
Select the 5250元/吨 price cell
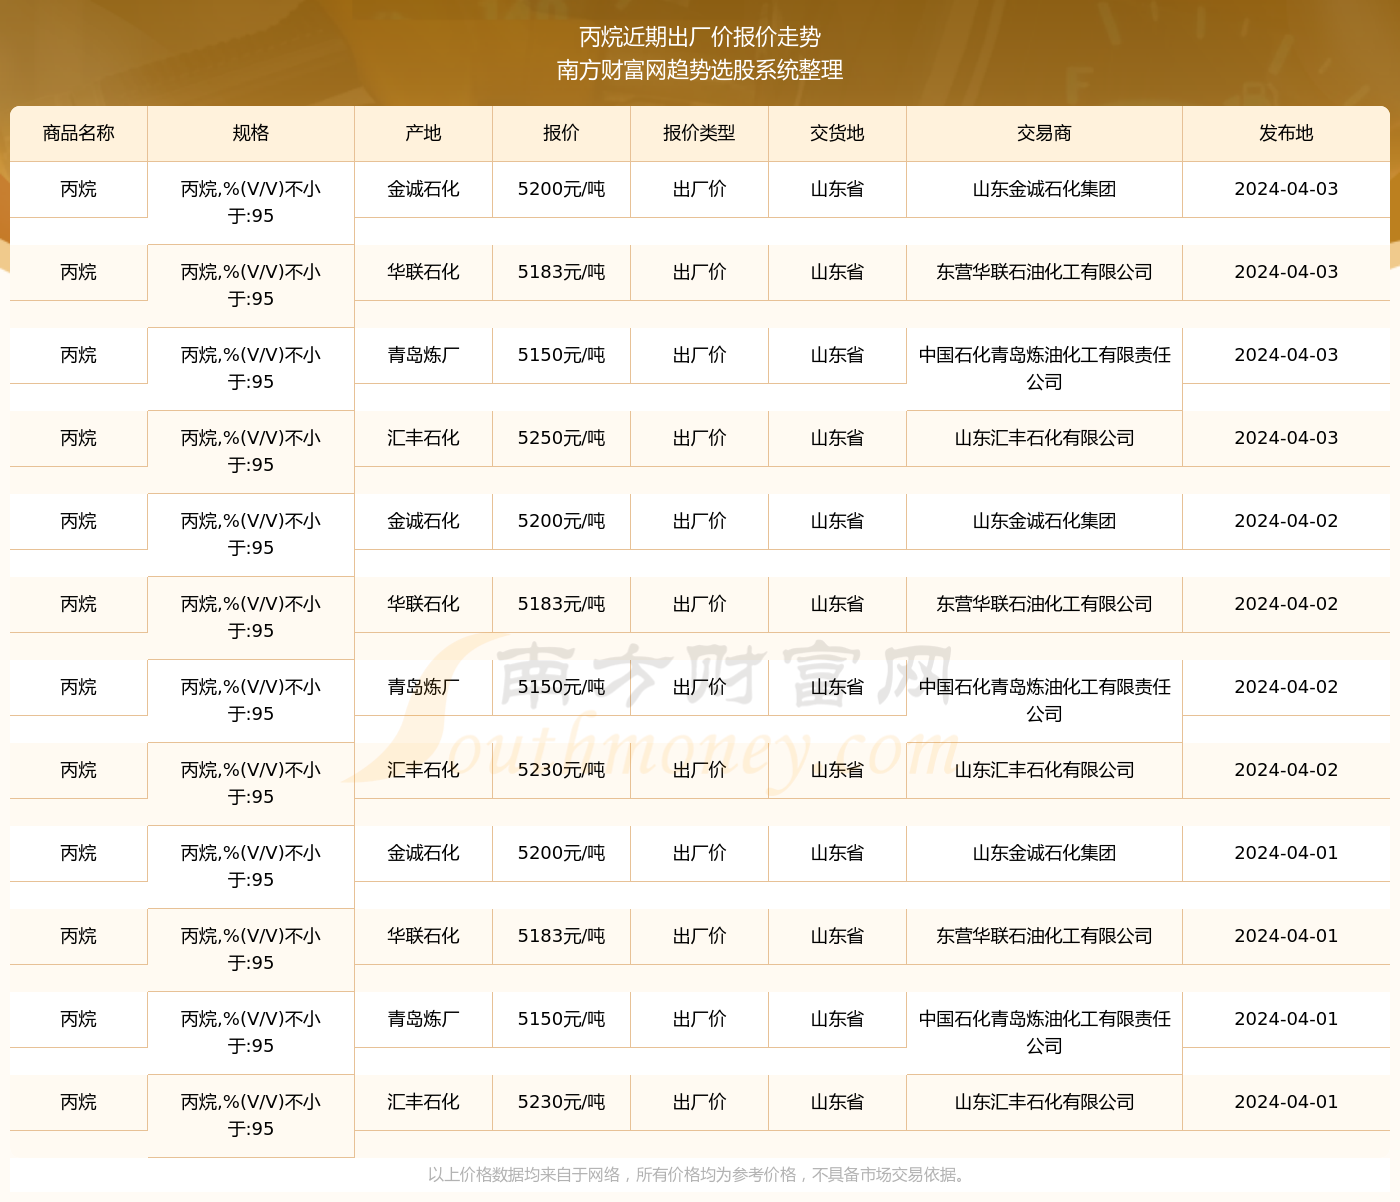pos(561,438)
